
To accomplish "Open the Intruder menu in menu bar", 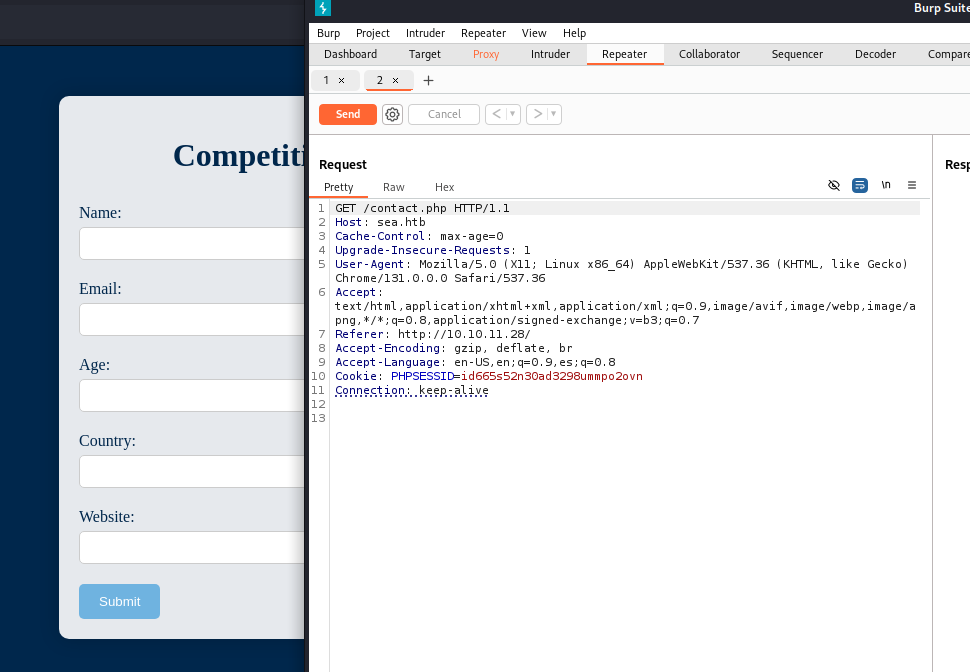I will tap(425, 33).
